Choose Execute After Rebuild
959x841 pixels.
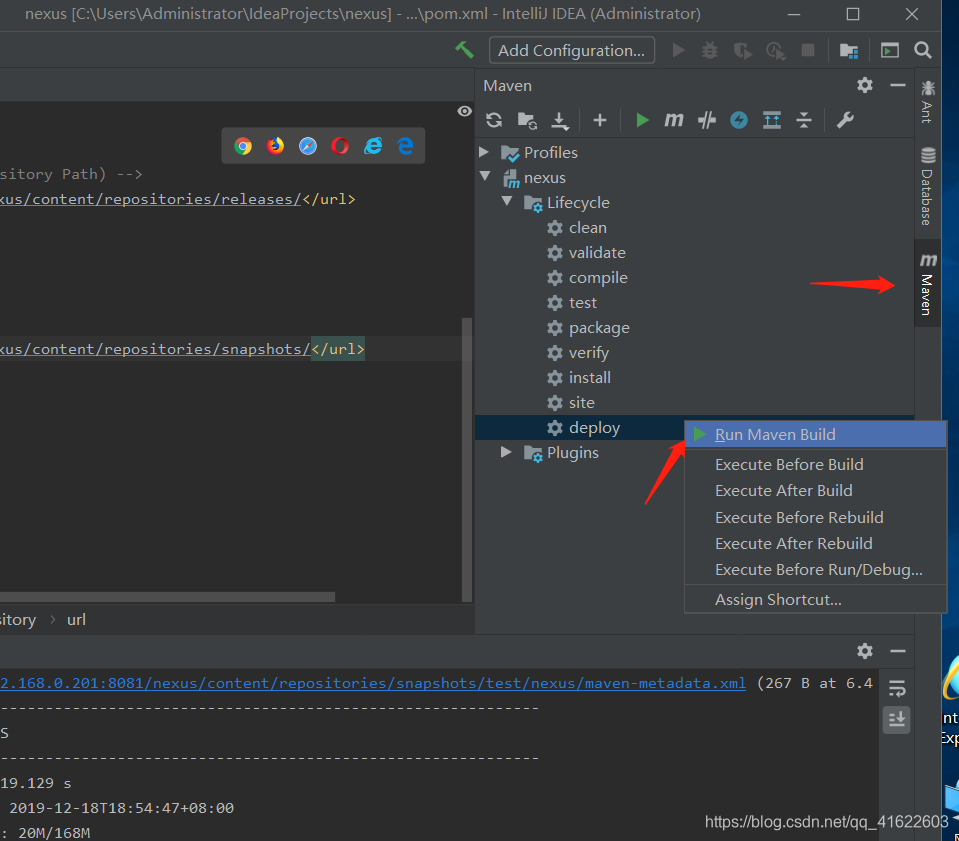(815, 543)
